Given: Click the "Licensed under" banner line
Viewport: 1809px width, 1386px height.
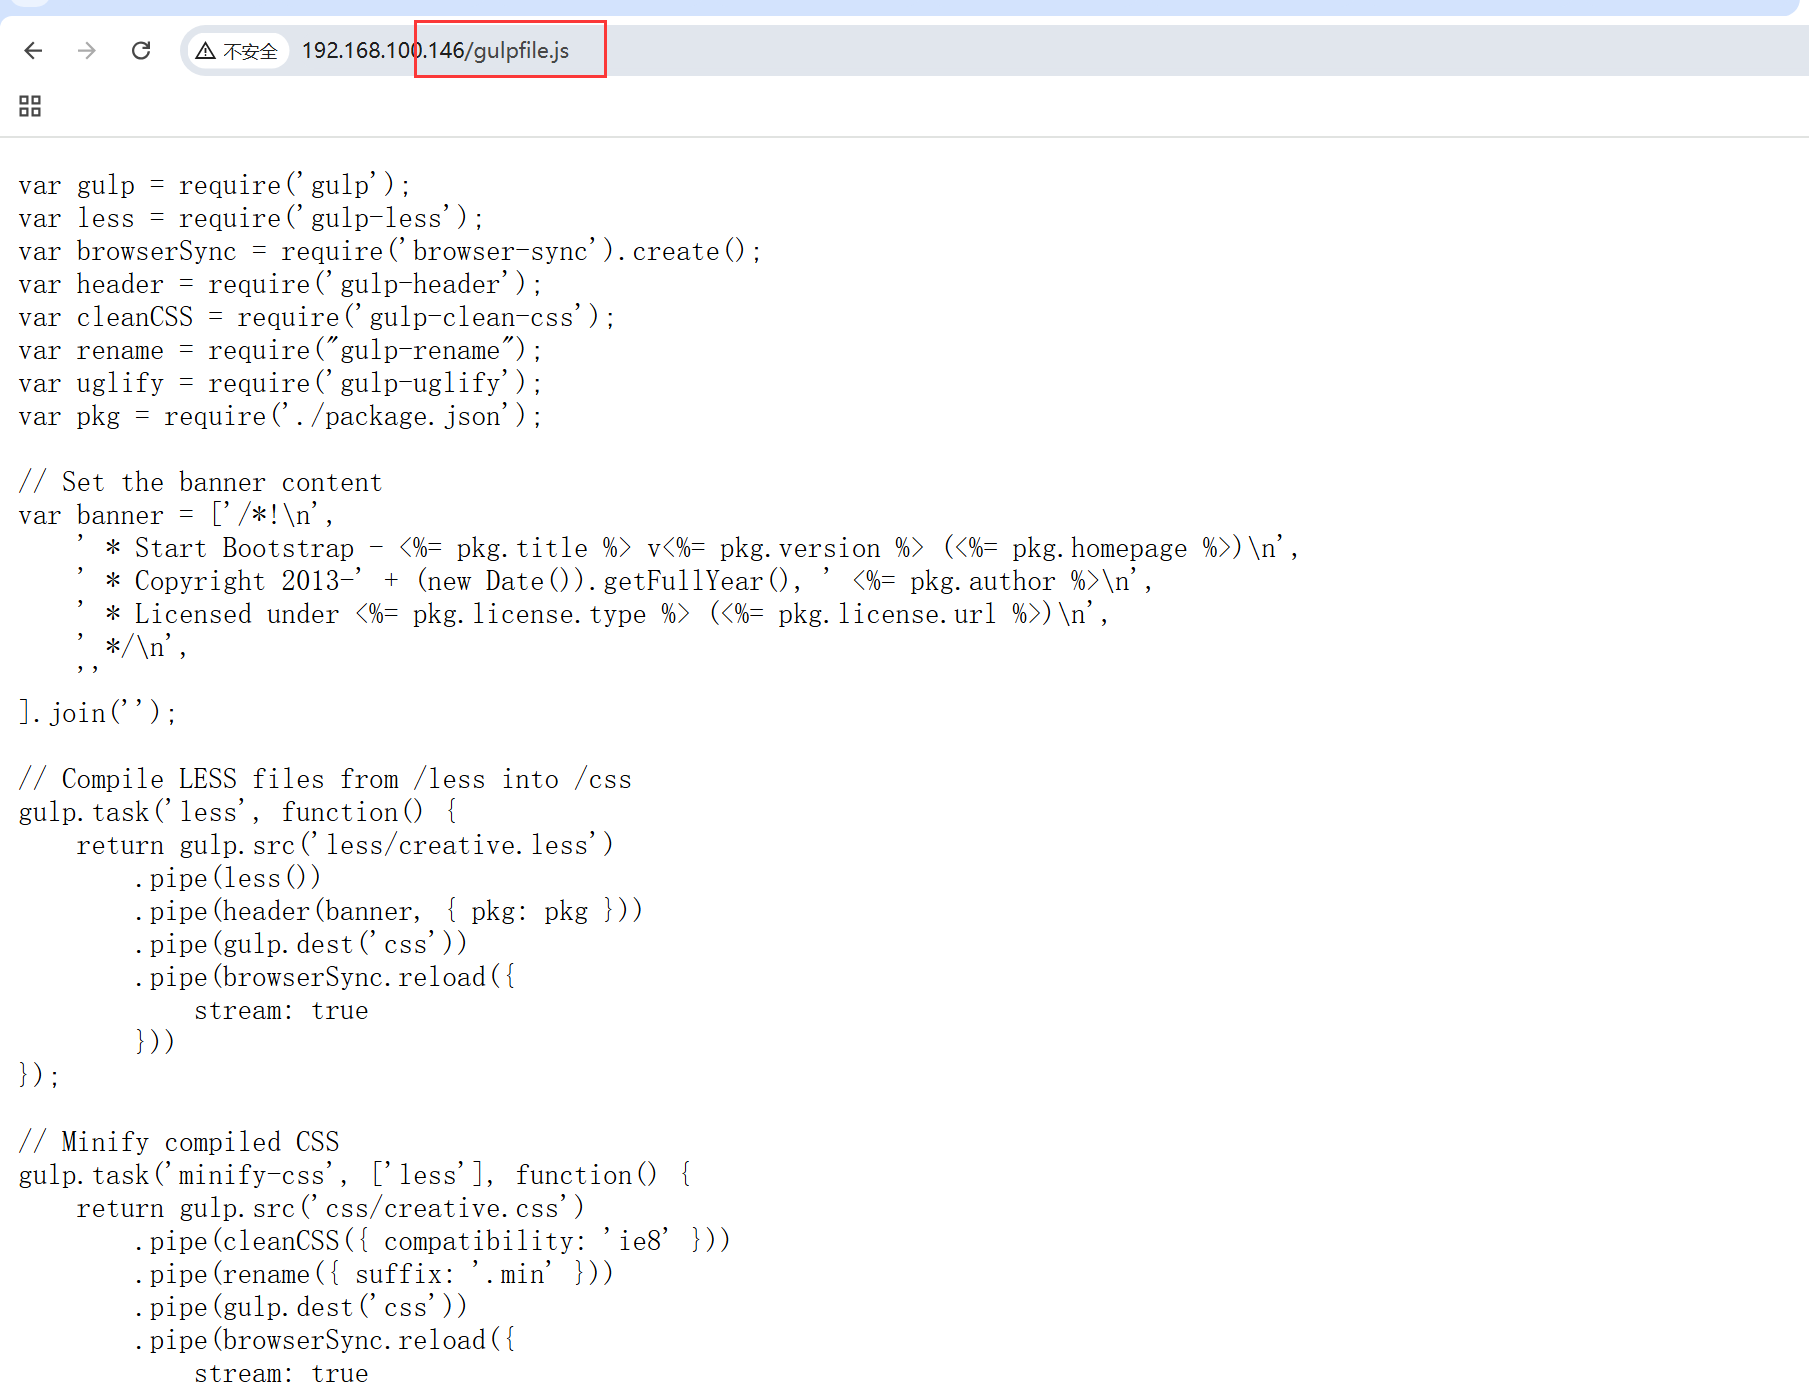Looking at the screenshot, I should point(592,614).
